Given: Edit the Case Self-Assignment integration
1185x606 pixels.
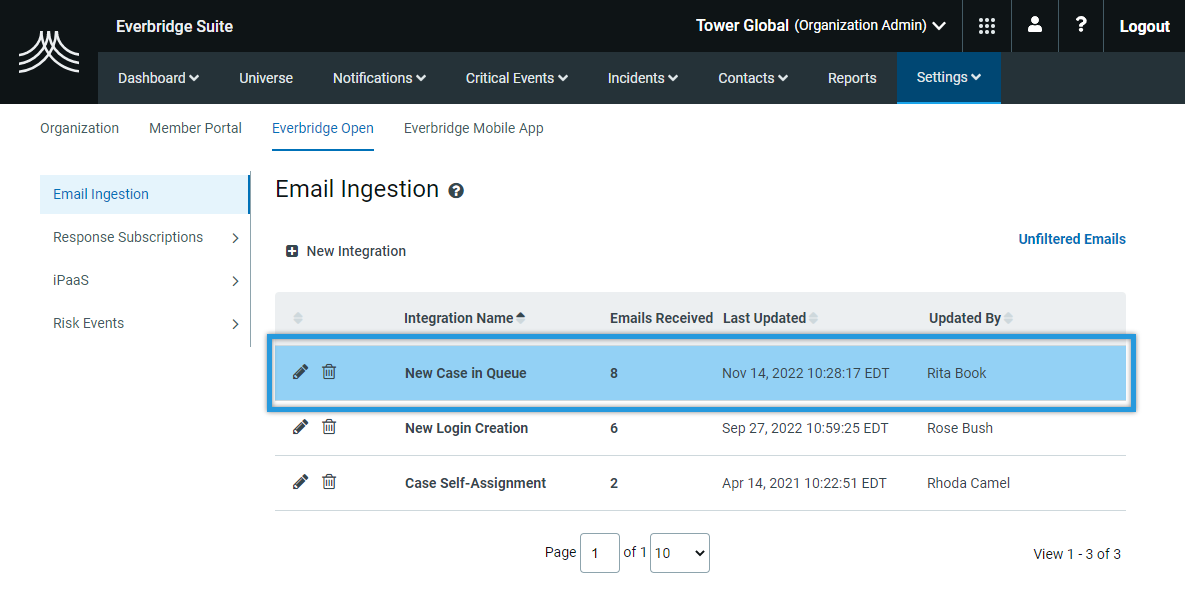Looking at the screenshot, I should coord(300,481).
